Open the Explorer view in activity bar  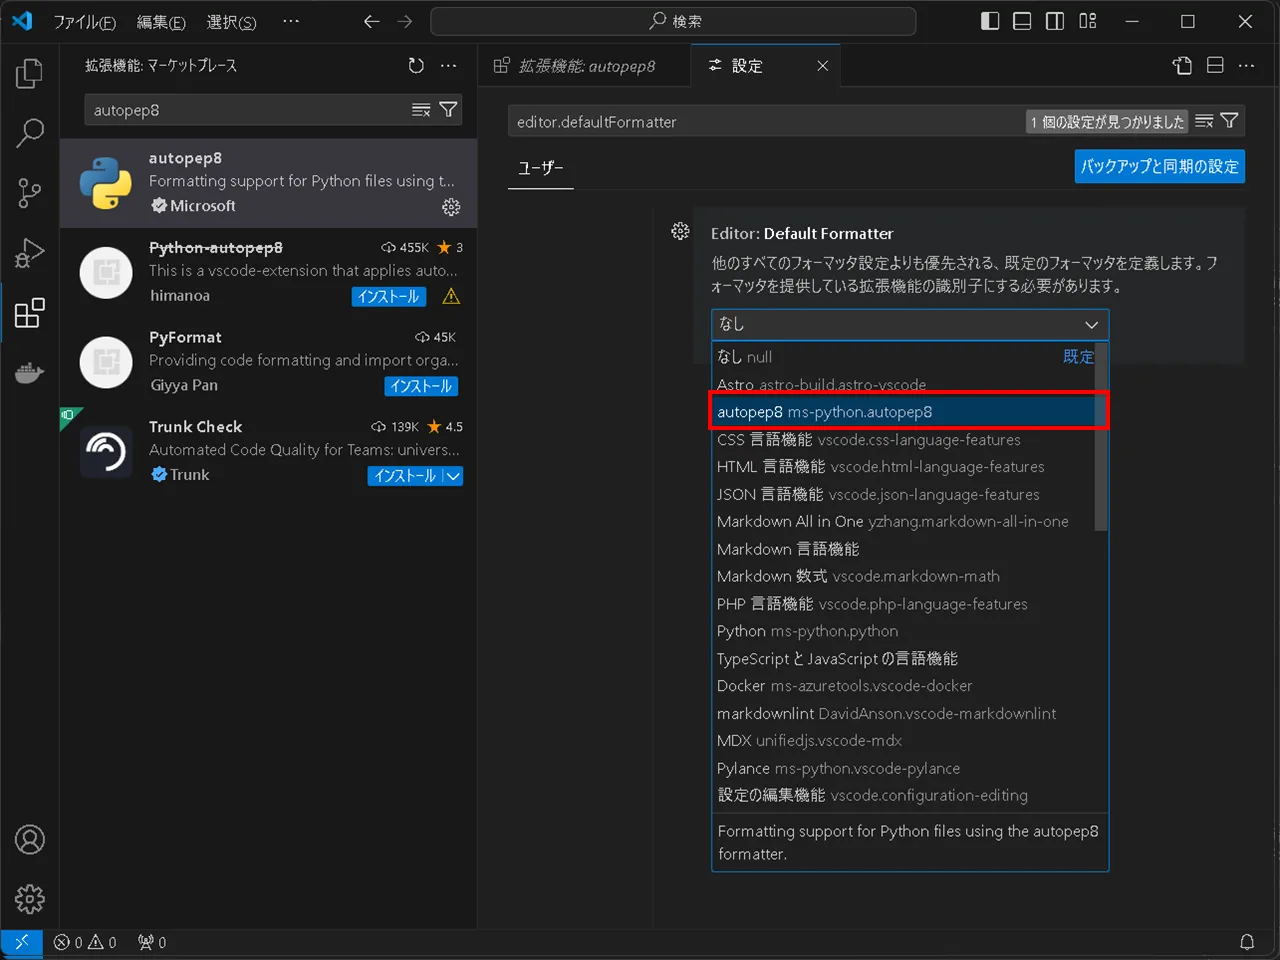(x=30, y=73)
